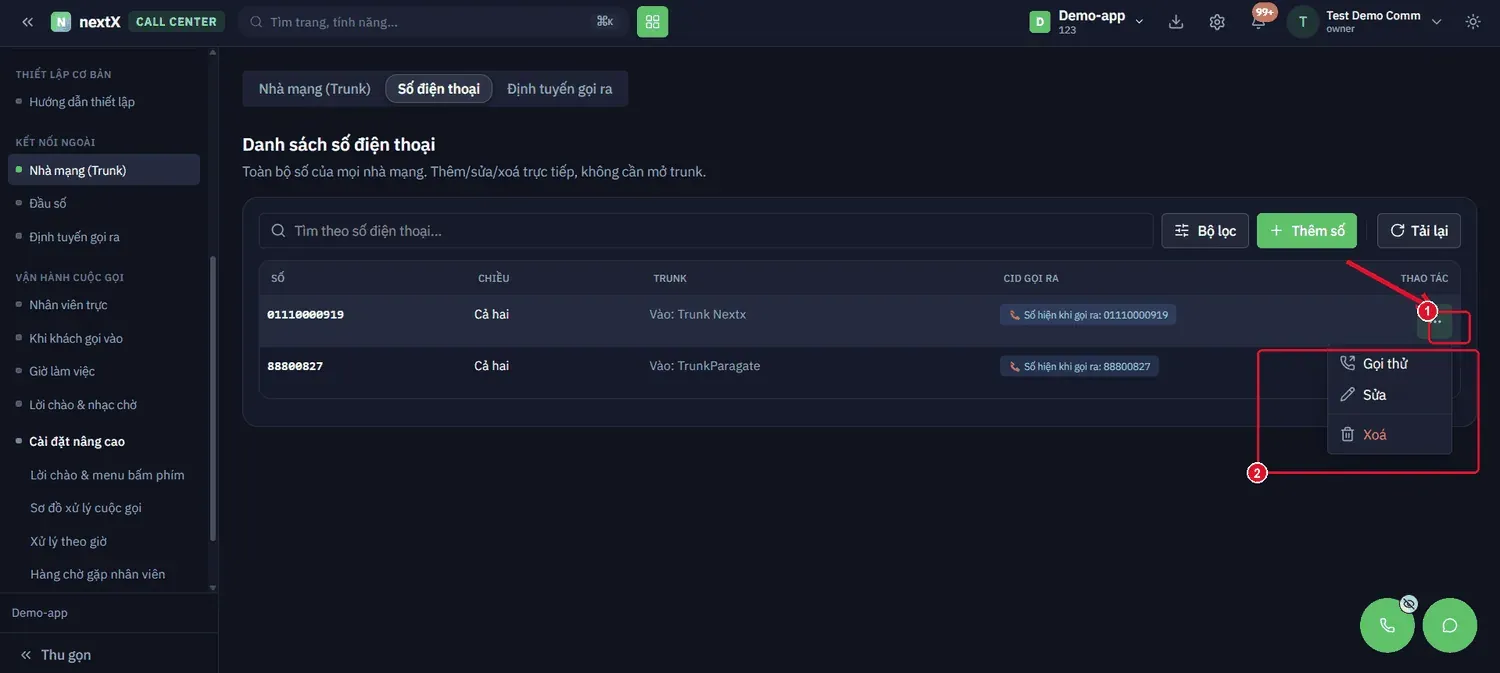Viewport: 1500px width, 673px height.
Task: Open the green app grid launcher
Action: [652, 22]
